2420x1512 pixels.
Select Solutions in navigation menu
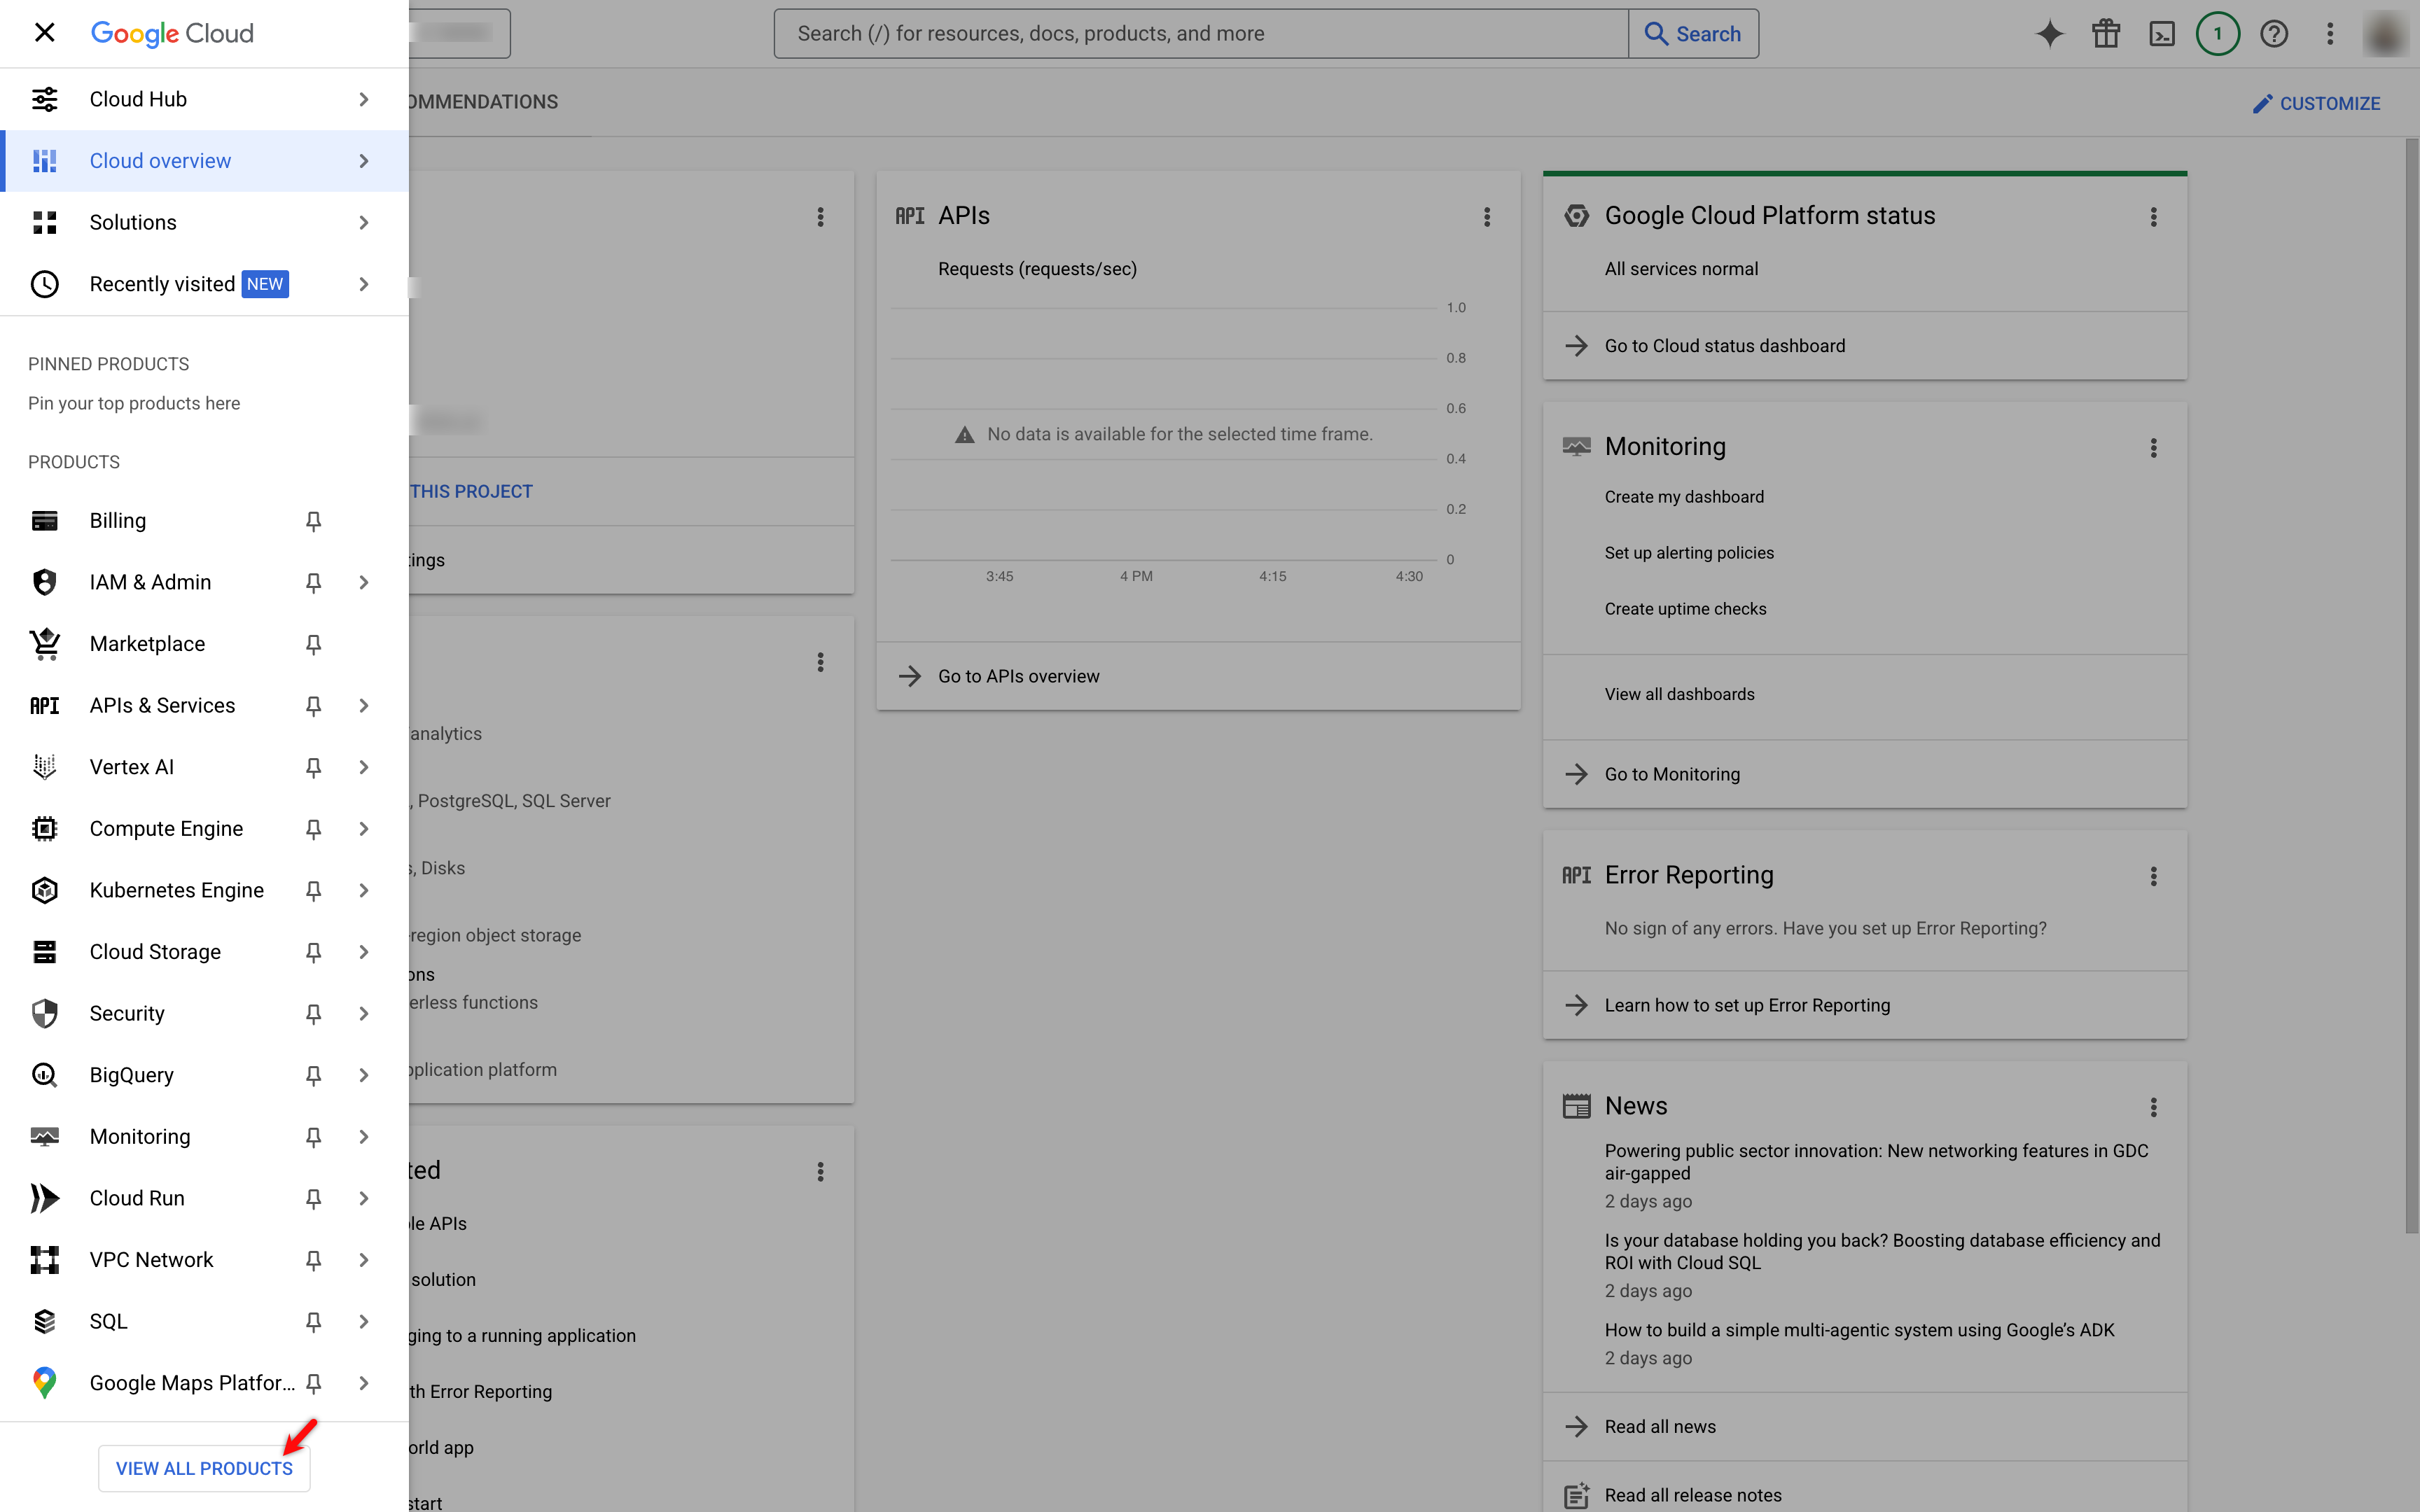pos(133,223)
